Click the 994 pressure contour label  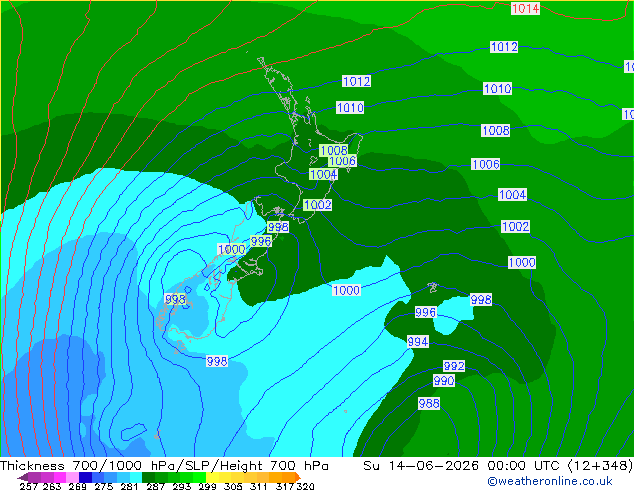pos(418,342)
